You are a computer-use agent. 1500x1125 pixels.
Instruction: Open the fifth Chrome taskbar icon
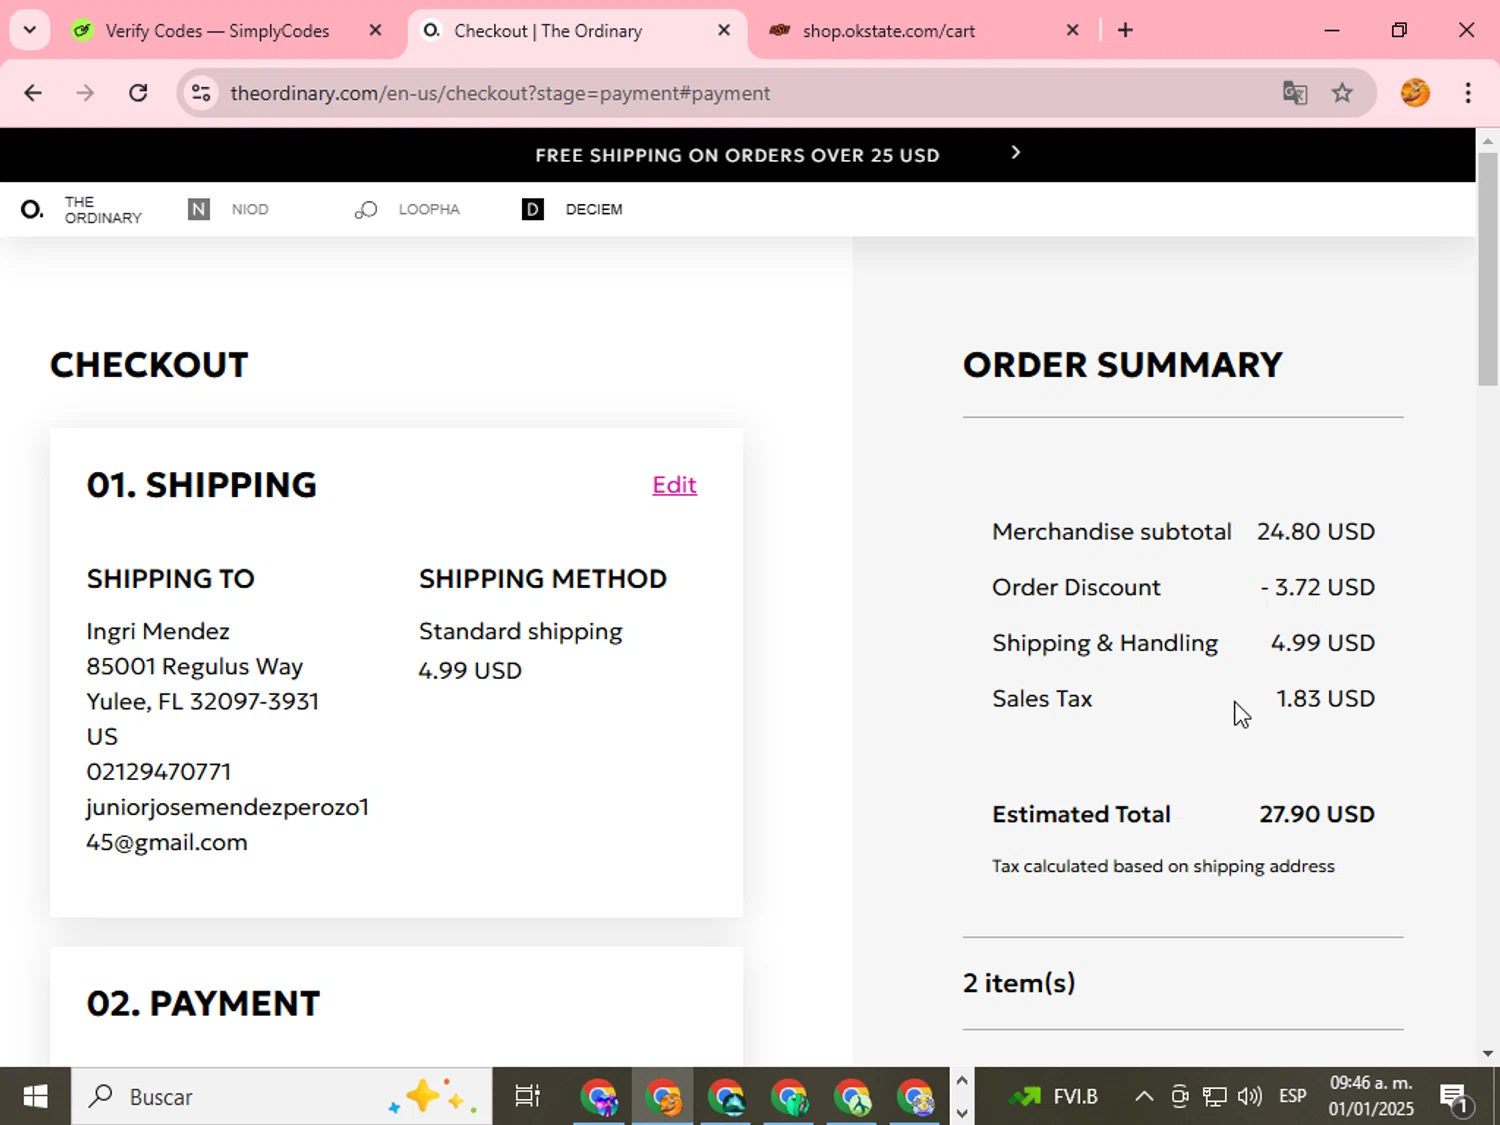(x=852, y=1097)
